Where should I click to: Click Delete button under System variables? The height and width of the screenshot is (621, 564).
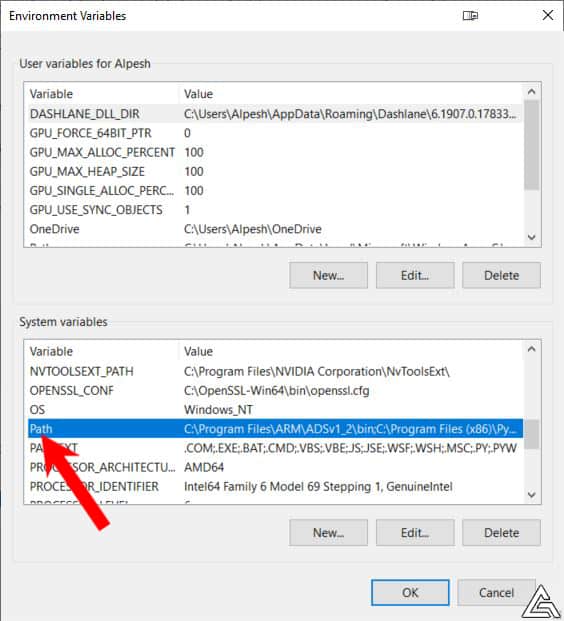click(x=501, y=533)
